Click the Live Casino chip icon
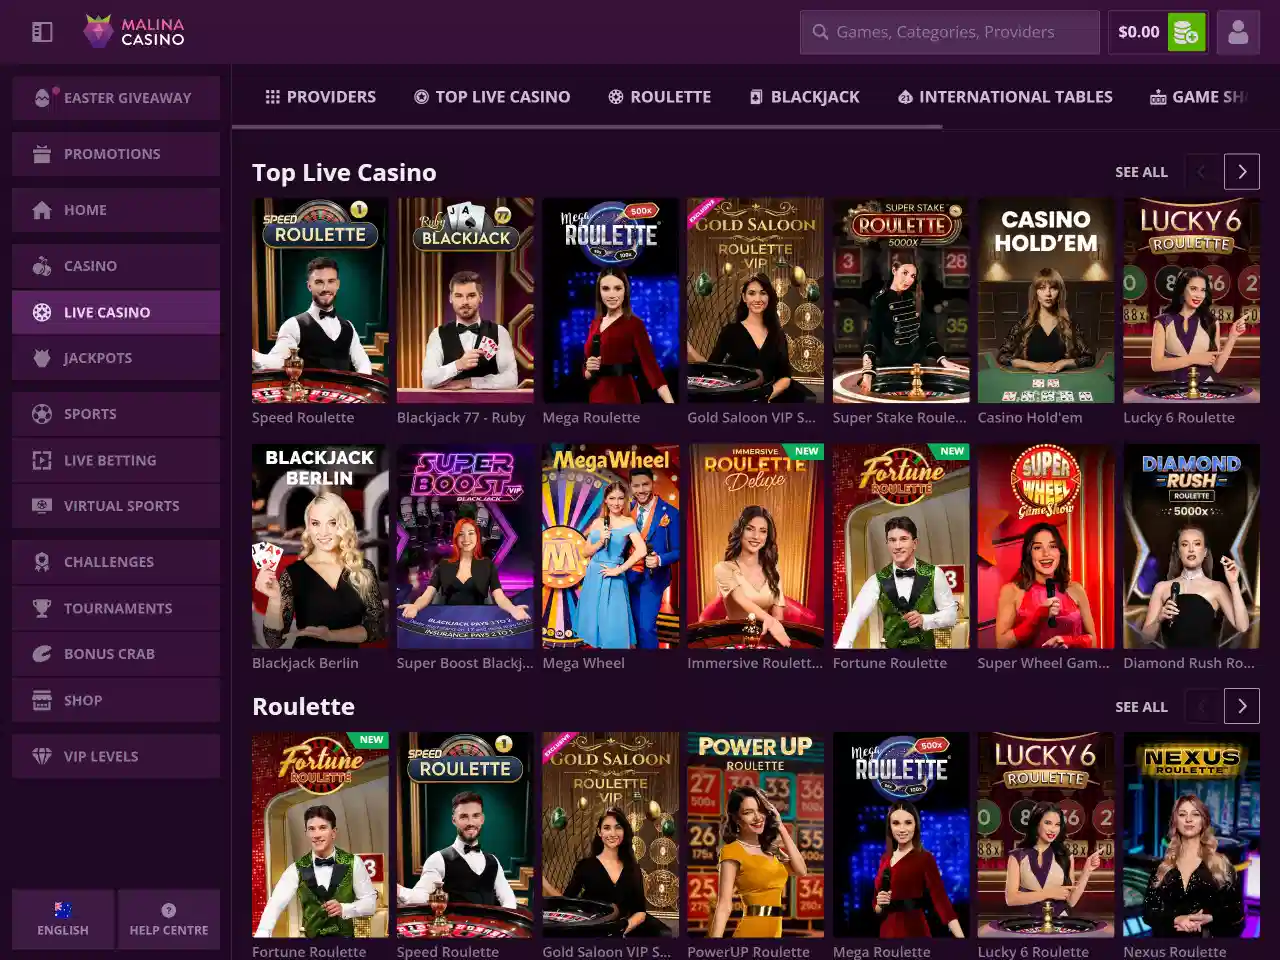This screenshot has height=960, width=1280. (x=42, y=312)
